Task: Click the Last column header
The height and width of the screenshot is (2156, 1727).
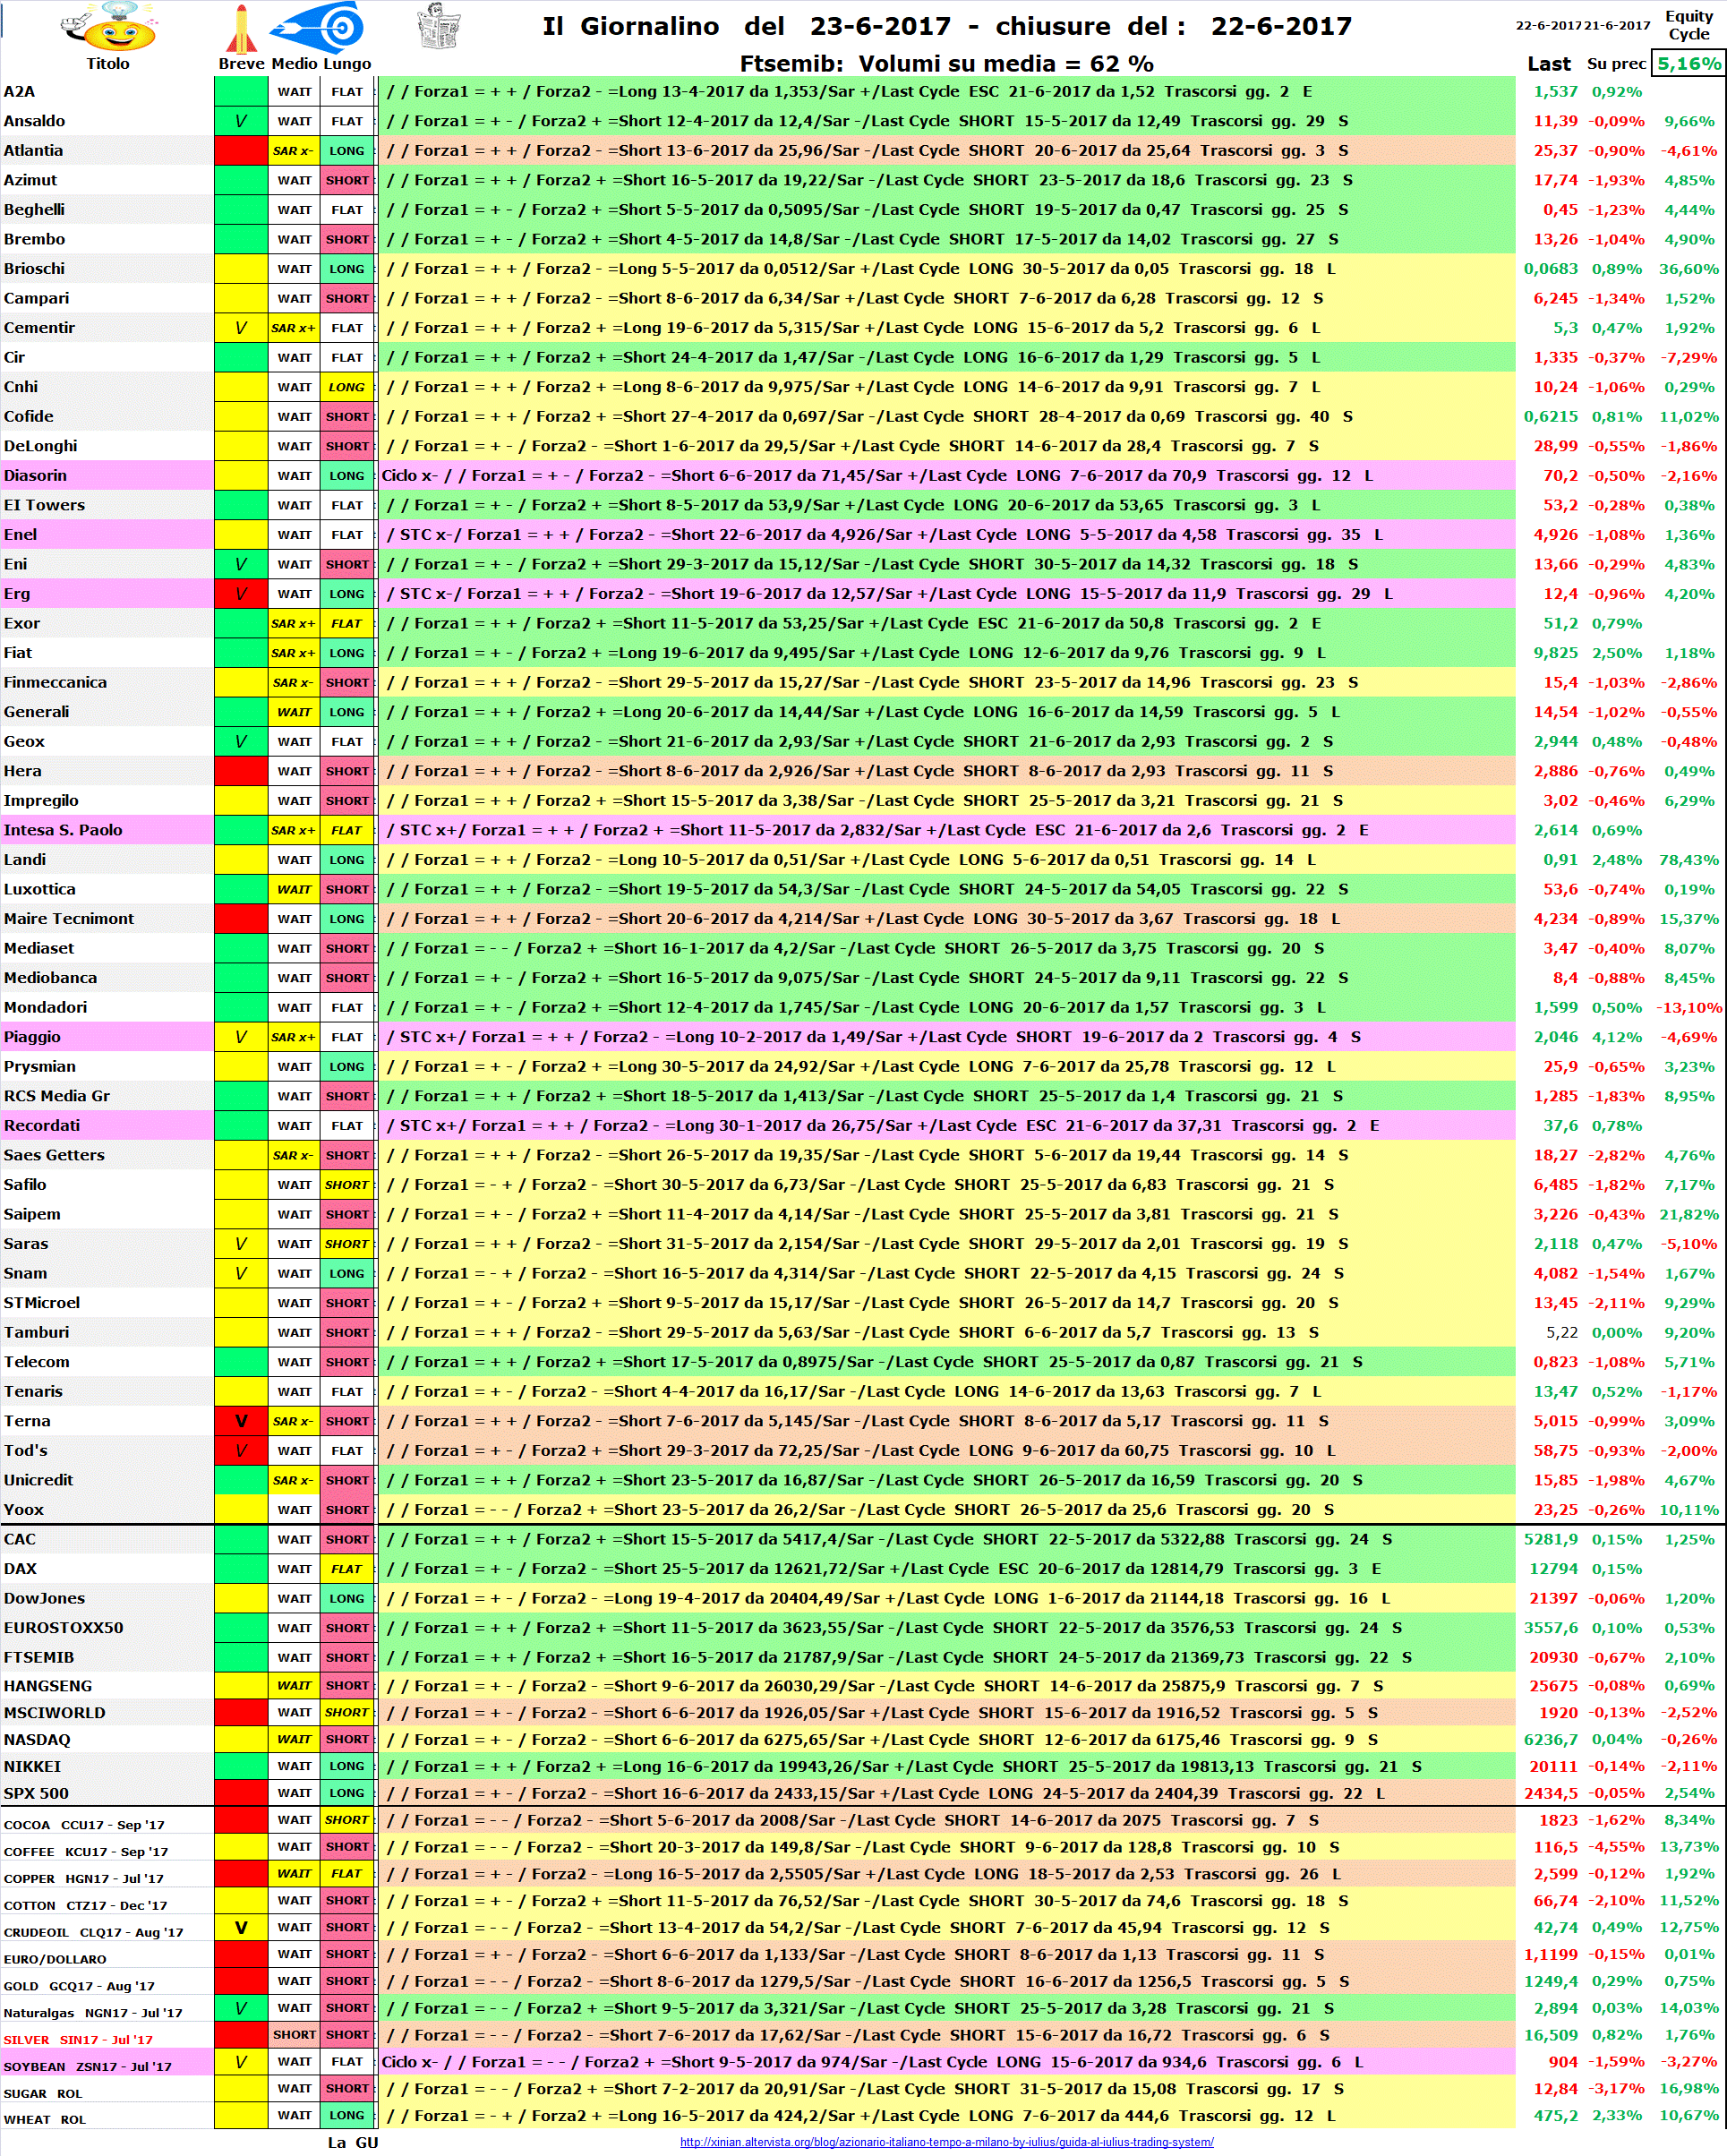Action: click(1548, 63)
